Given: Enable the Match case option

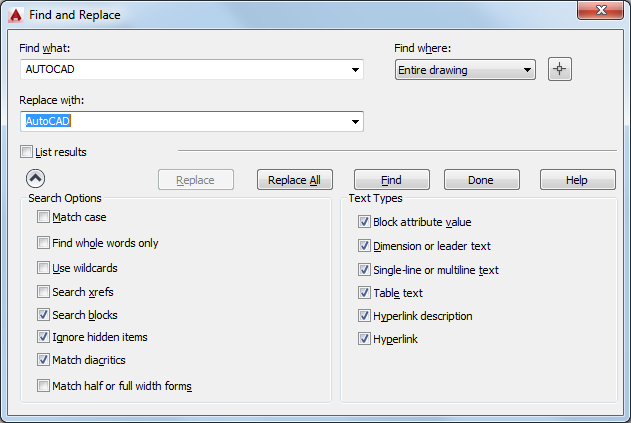Looking at the screenshot, I should click(x=43, y=217).
